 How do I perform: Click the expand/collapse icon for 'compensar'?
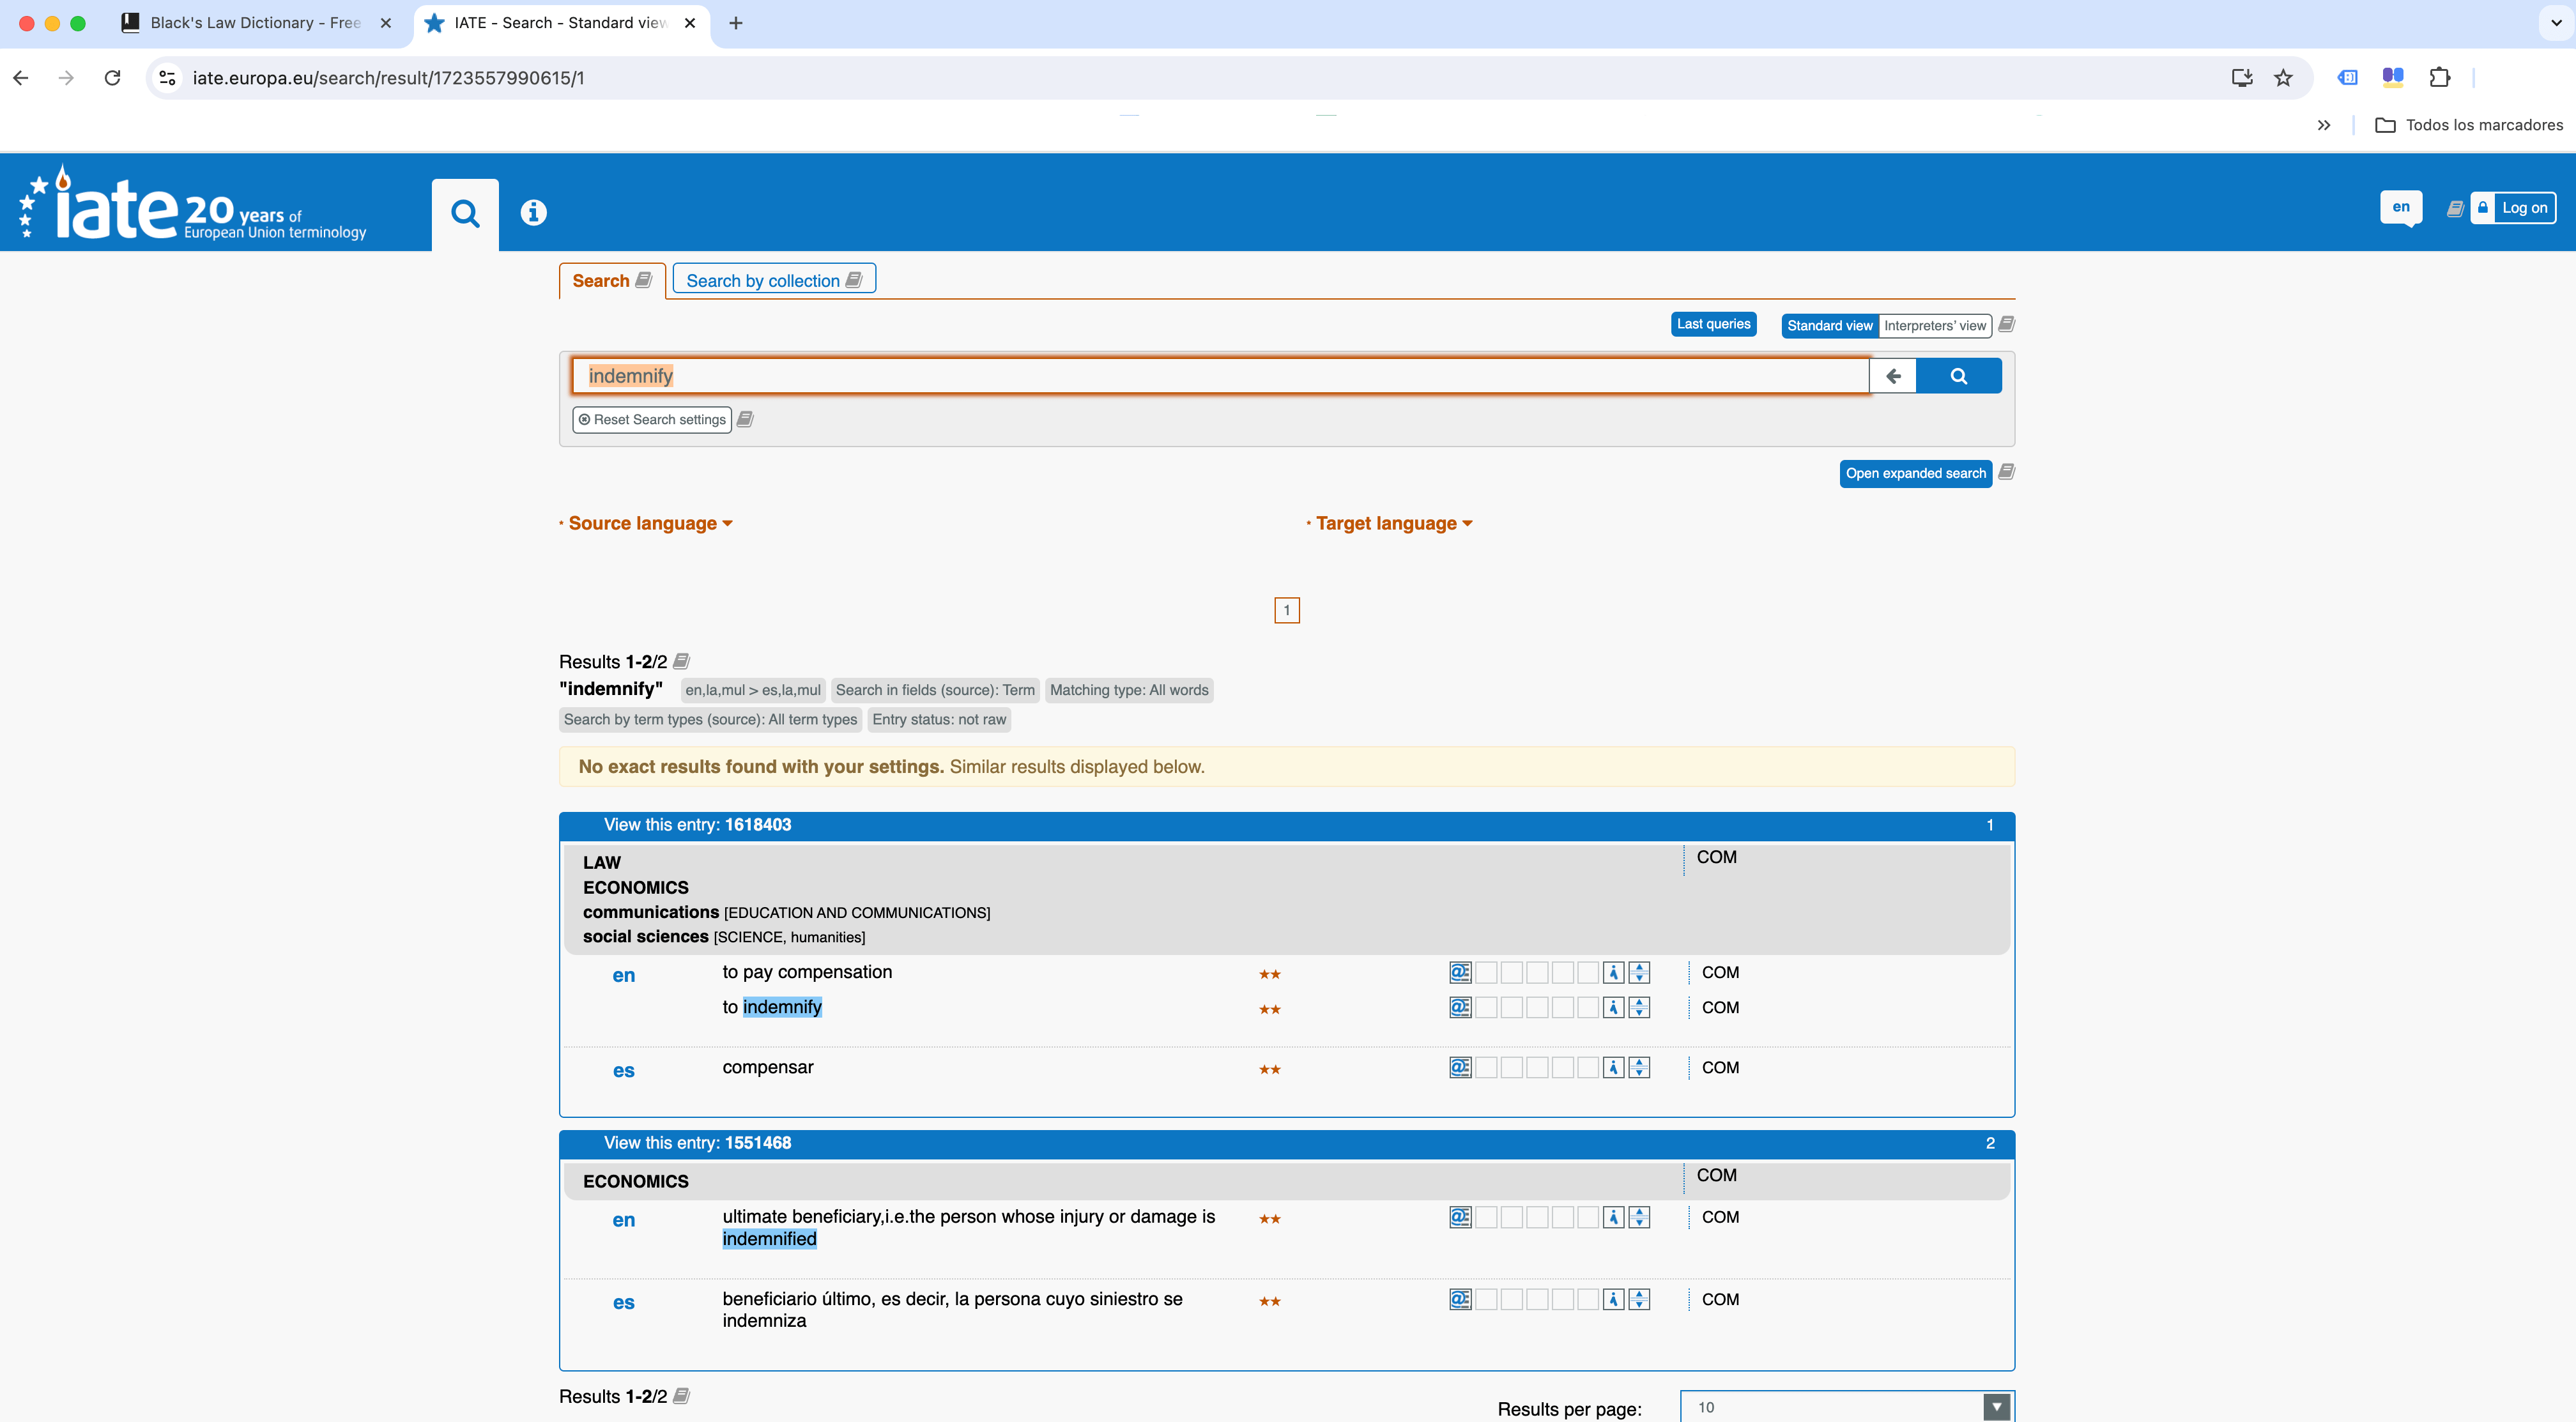click(x=1639, y=1067)
